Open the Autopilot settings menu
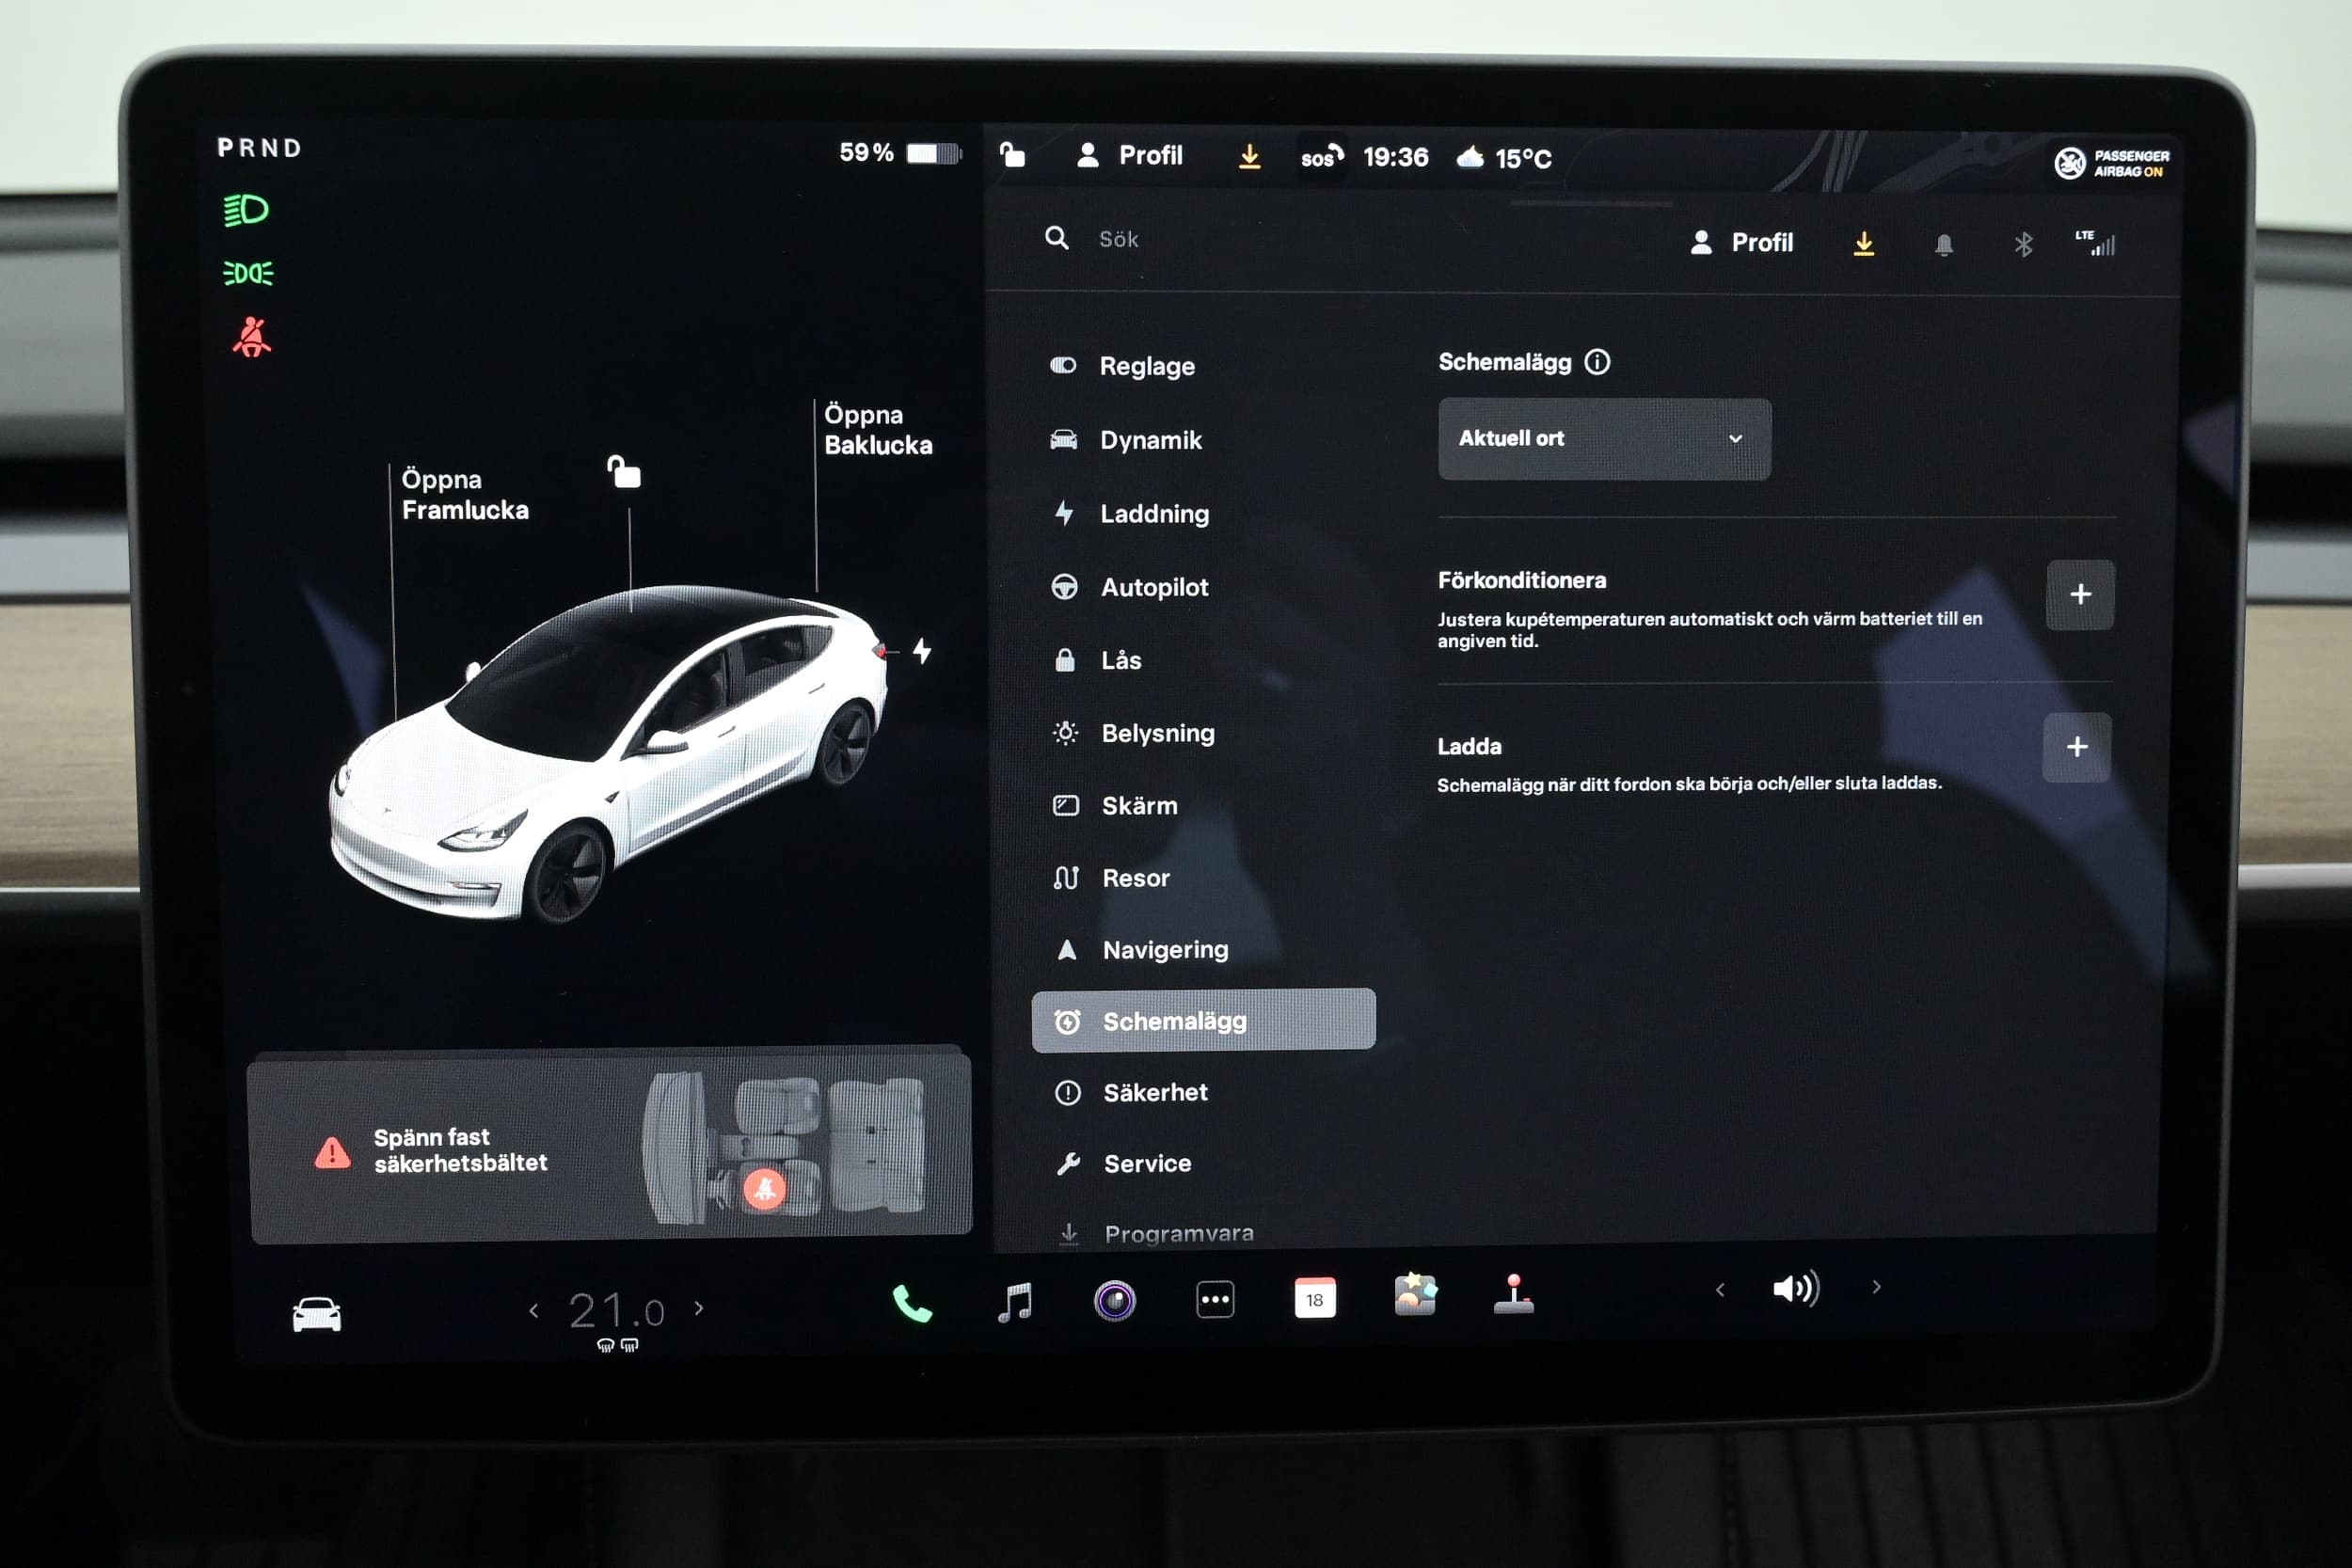 pyautogui.click(x=1153, y=587)
